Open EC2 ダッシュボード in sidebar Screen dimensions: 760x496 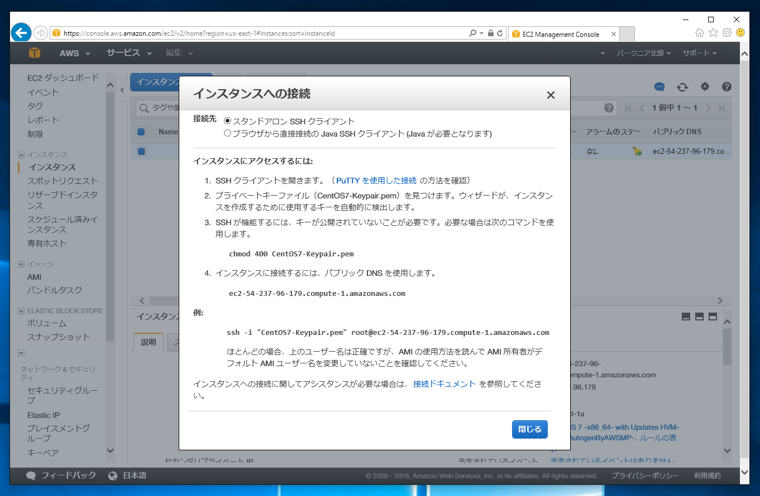click(63, 78)
